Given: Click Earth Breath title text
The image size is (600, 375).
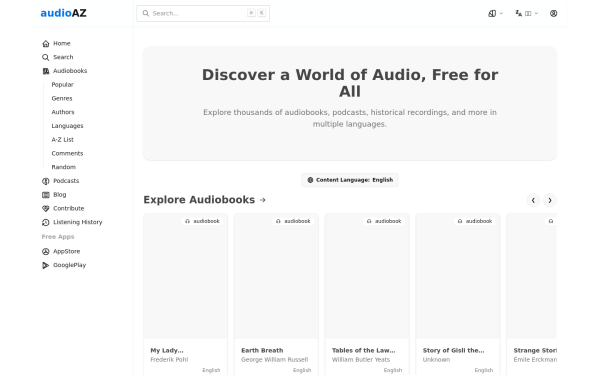Looking at the screenshot, I should (262, 351).
